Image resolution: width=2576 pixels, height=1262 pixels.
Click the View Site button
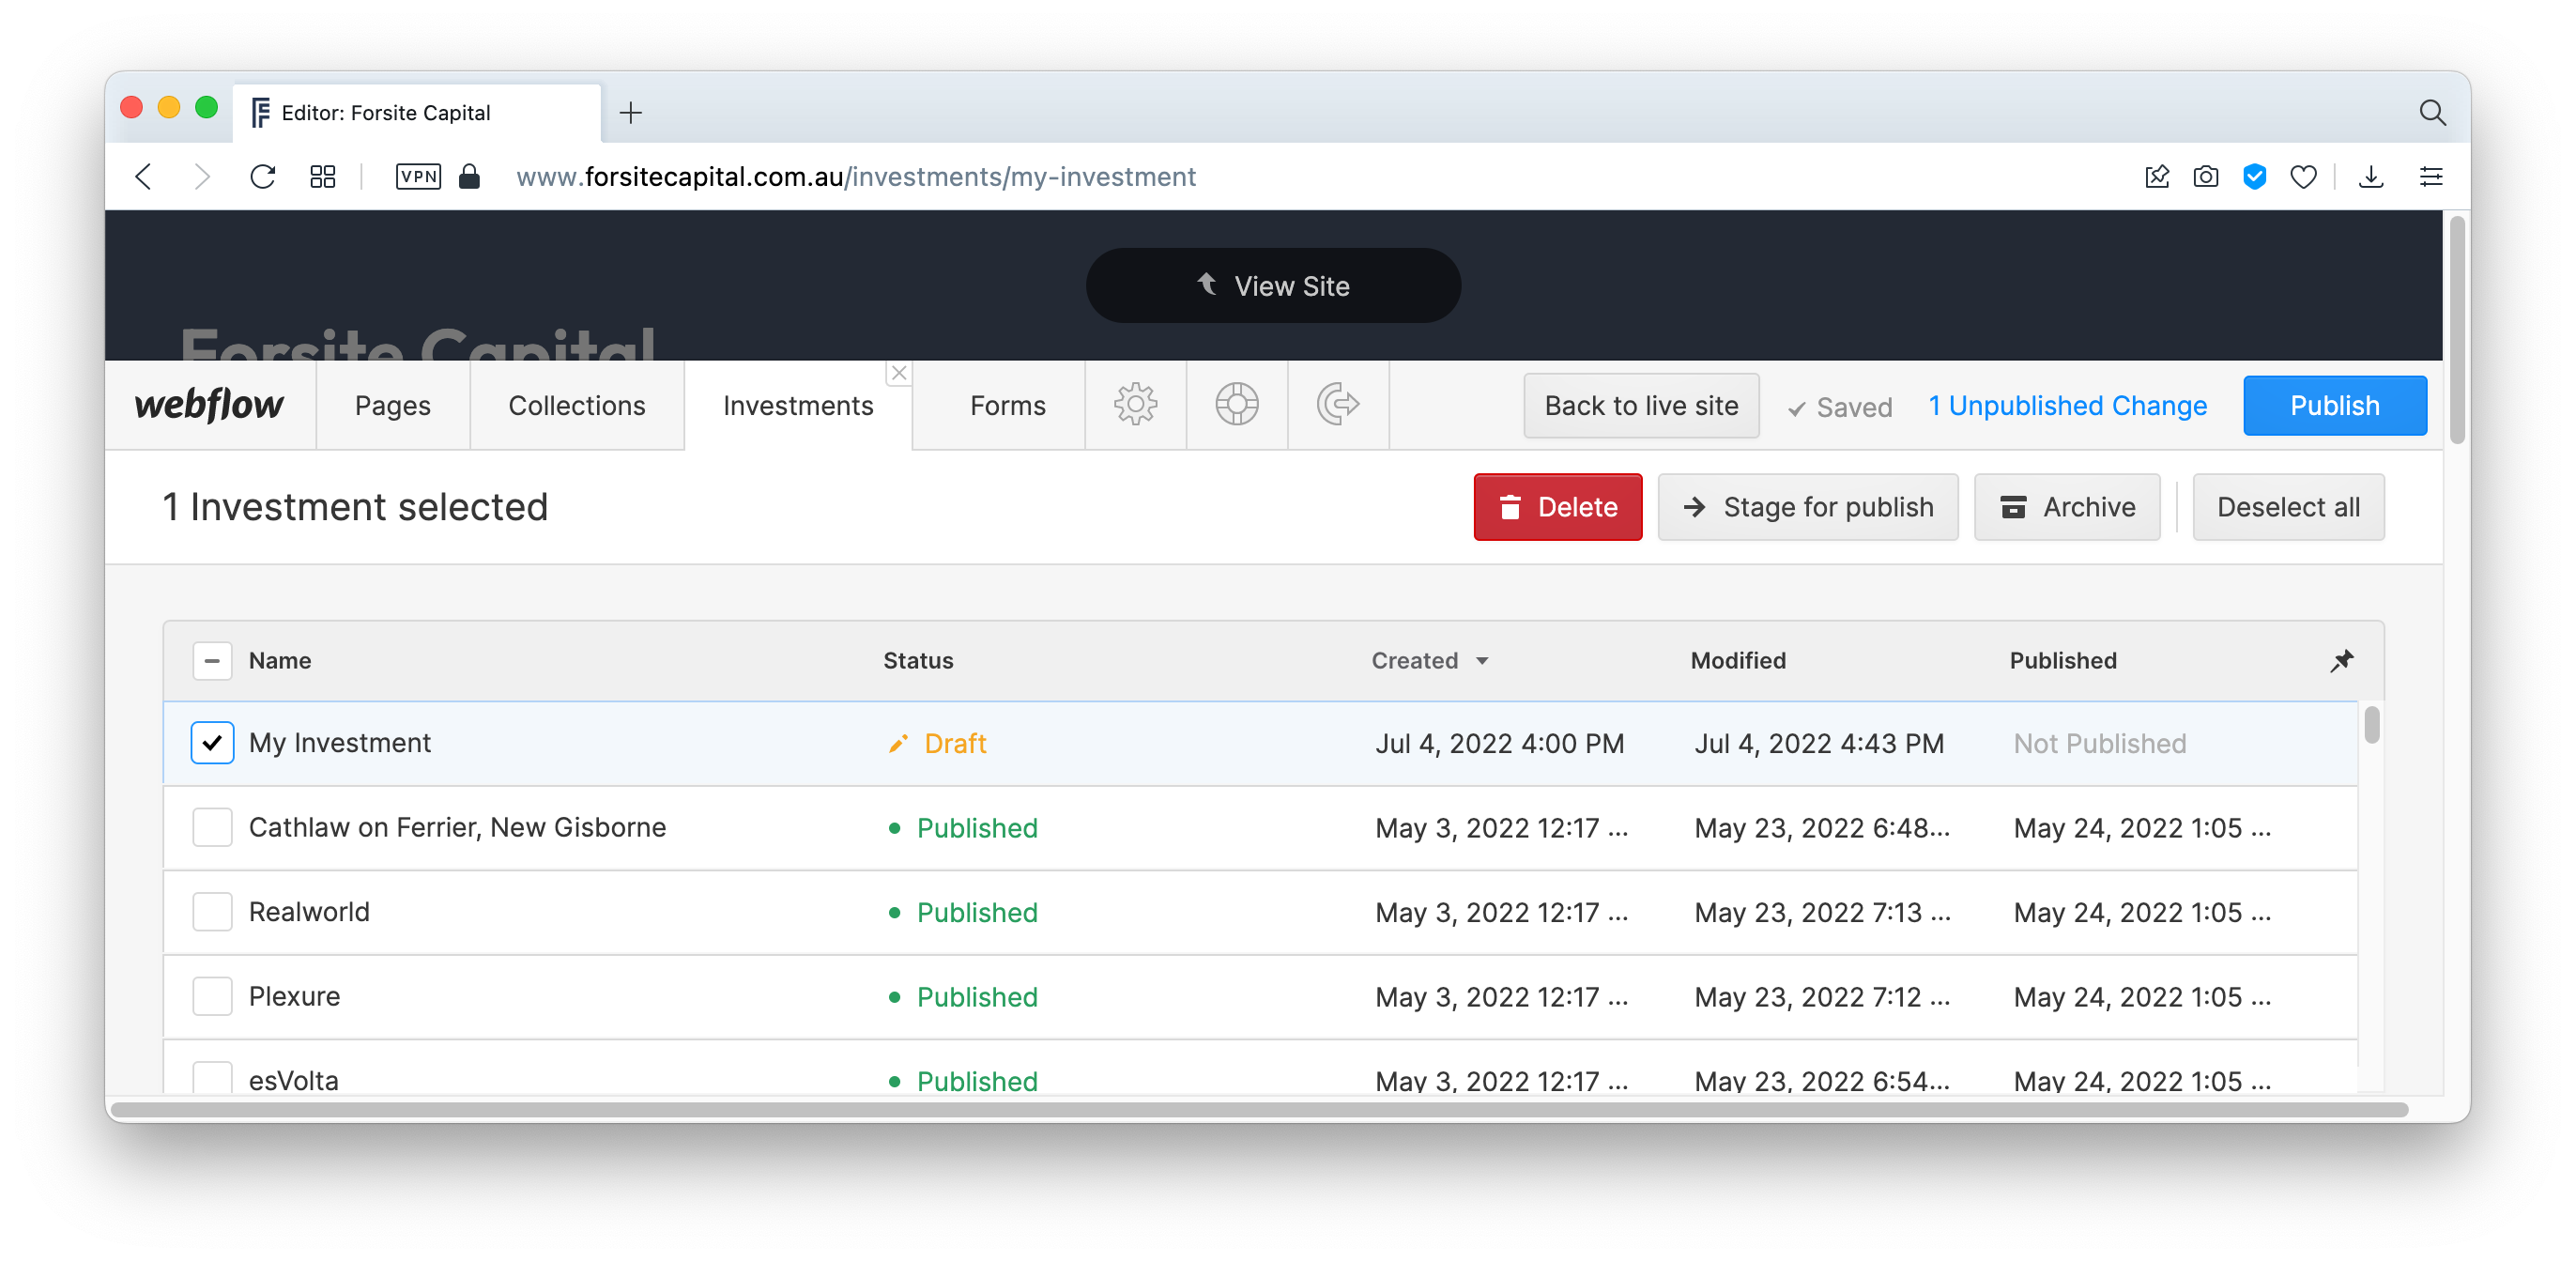pyautogui.click(x=1273, y=286)
